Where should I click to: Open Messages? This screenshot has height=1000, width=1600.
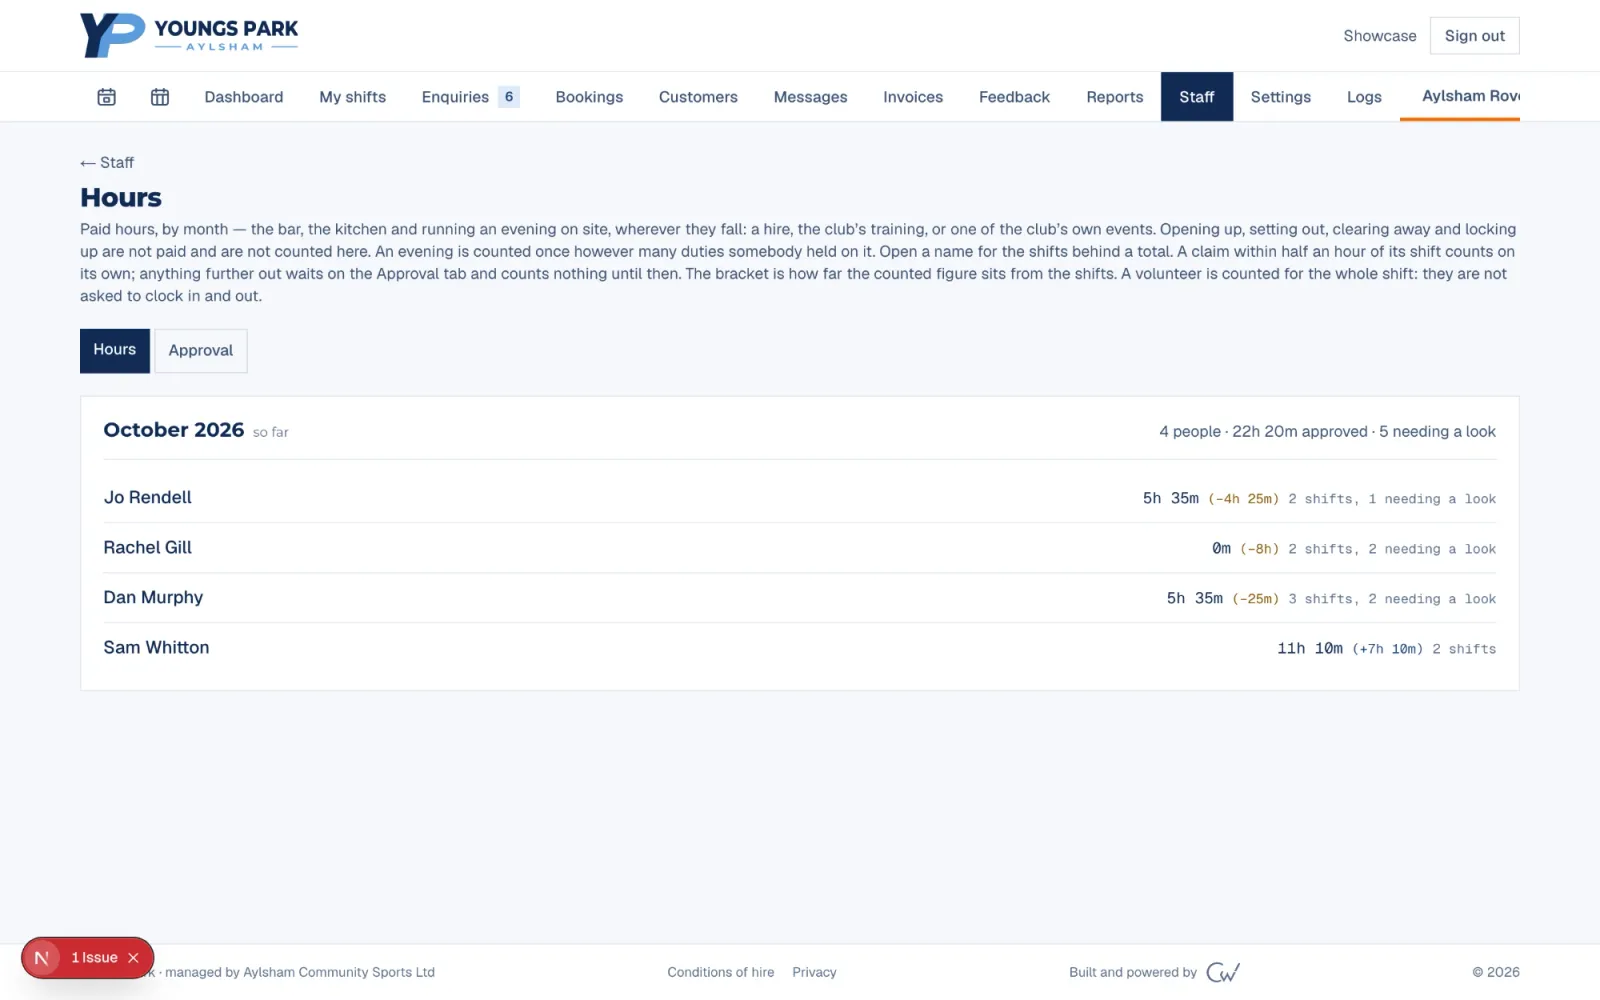[x=810, y=97]
